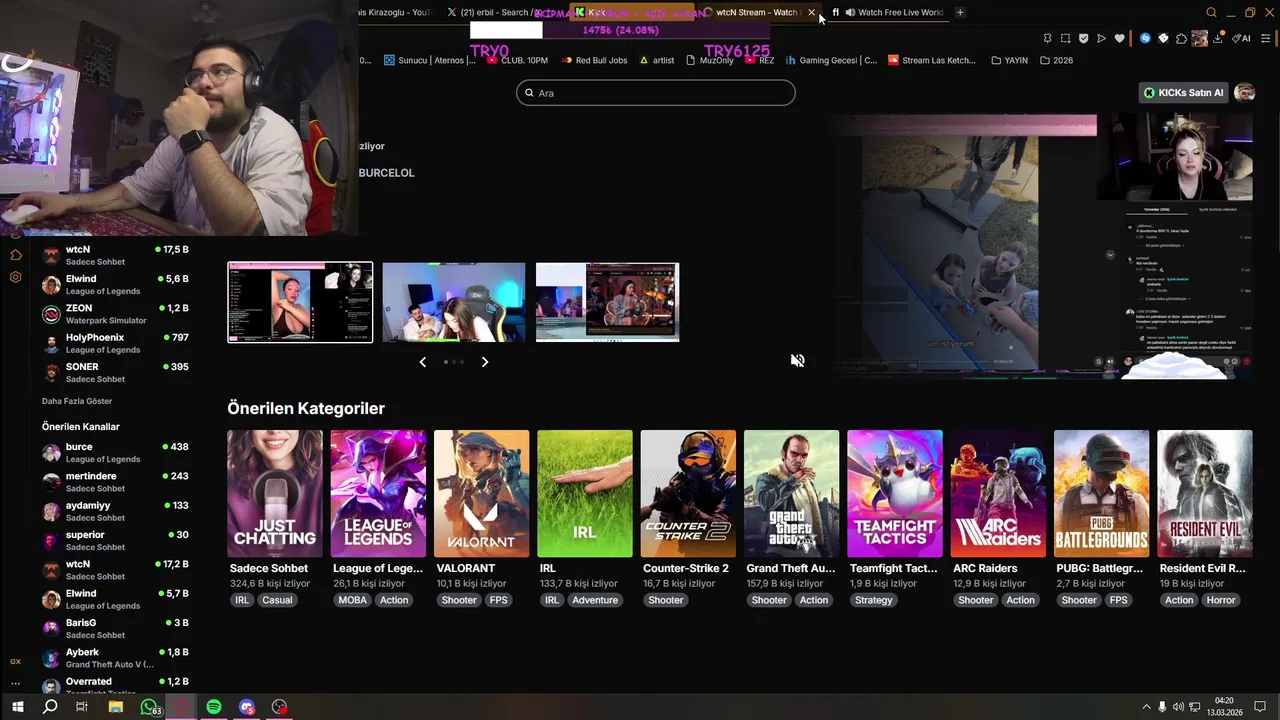Open the artlist bookmark
The width and height of the screenshot is (1280, 720).
pos(657,60)
